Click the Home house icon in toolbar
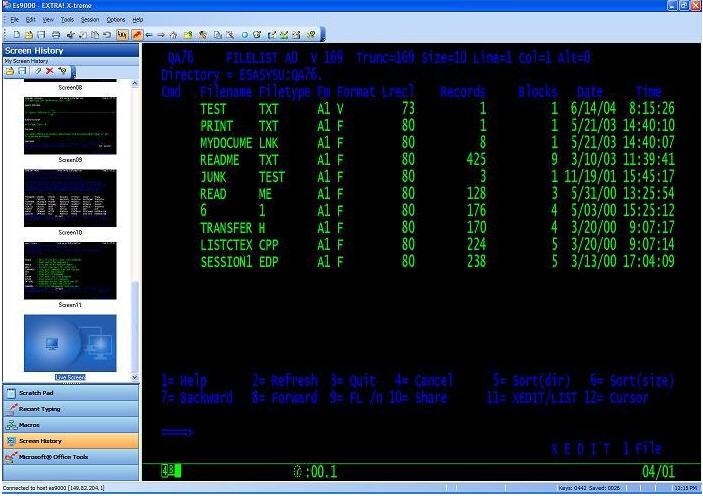This screenshot has width=703, height=496. pyautogui.click(x=174, y=35)
